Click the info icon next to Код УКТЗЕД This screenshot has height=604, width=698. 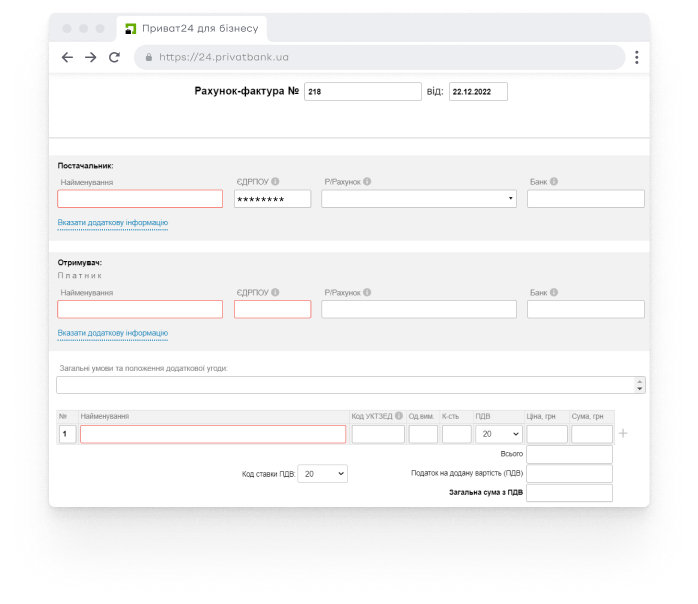tap(399, 416)
